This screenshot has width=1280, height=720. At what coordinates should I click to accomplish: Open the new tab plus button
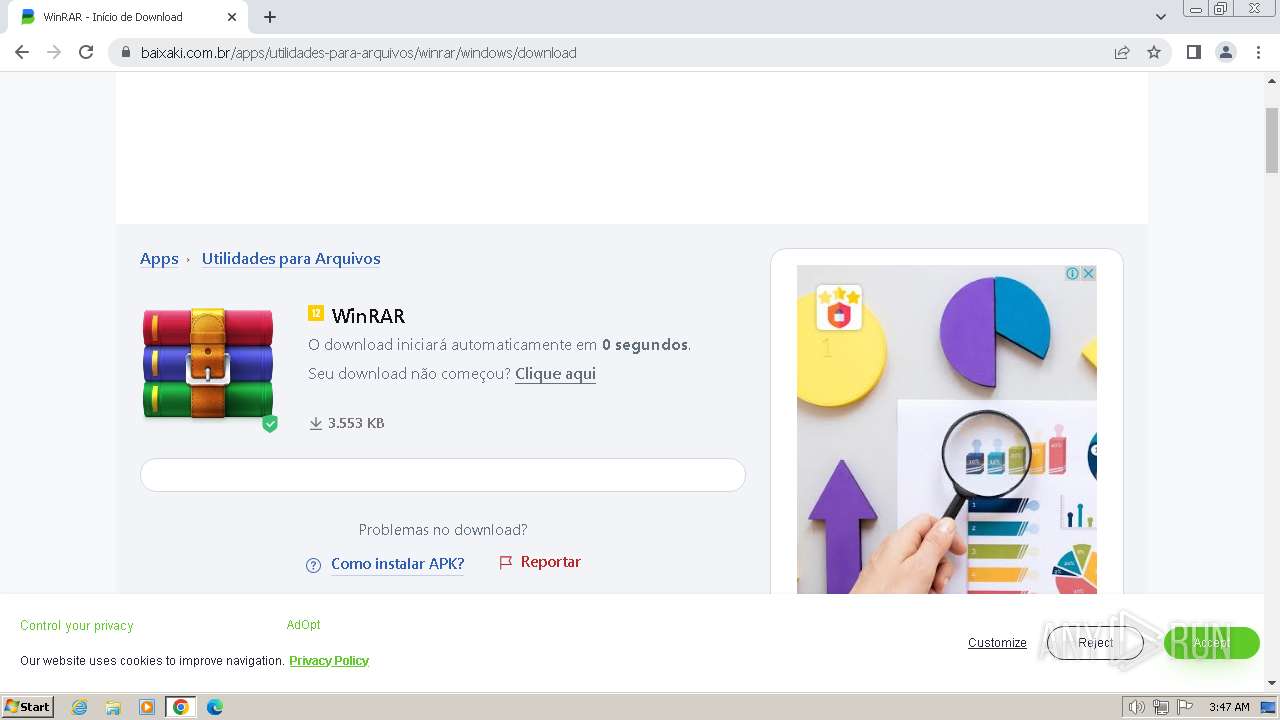point(270,17)
